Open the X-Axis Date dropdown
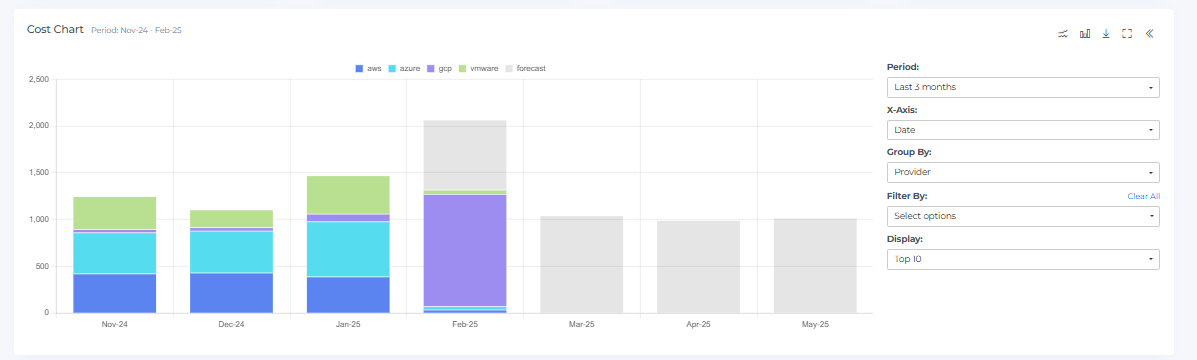 1023,130
